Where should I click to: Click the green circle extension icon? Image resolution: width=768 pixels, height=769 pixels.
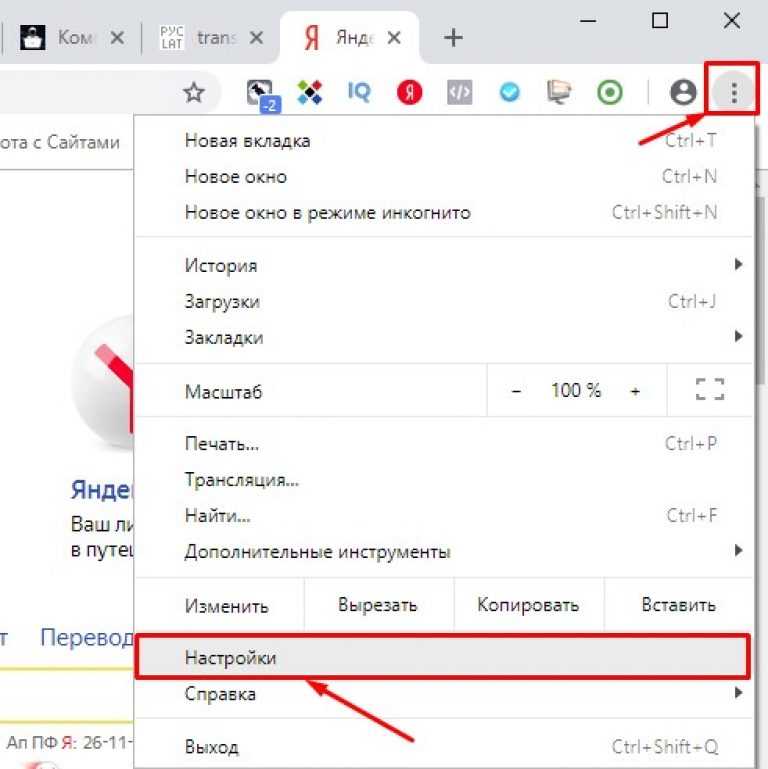pyautogui.click(x=610, y=92)
